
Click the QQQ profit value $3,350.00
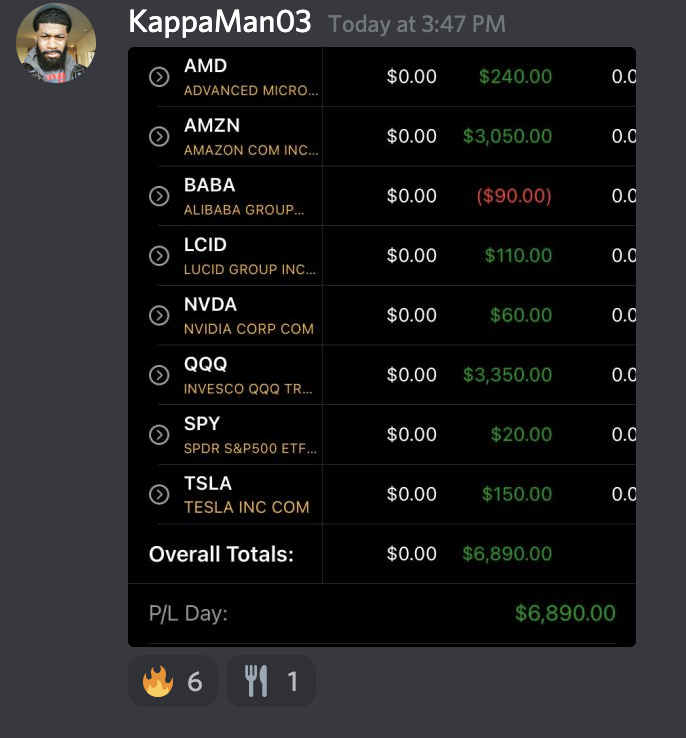[x=507, y=375]
